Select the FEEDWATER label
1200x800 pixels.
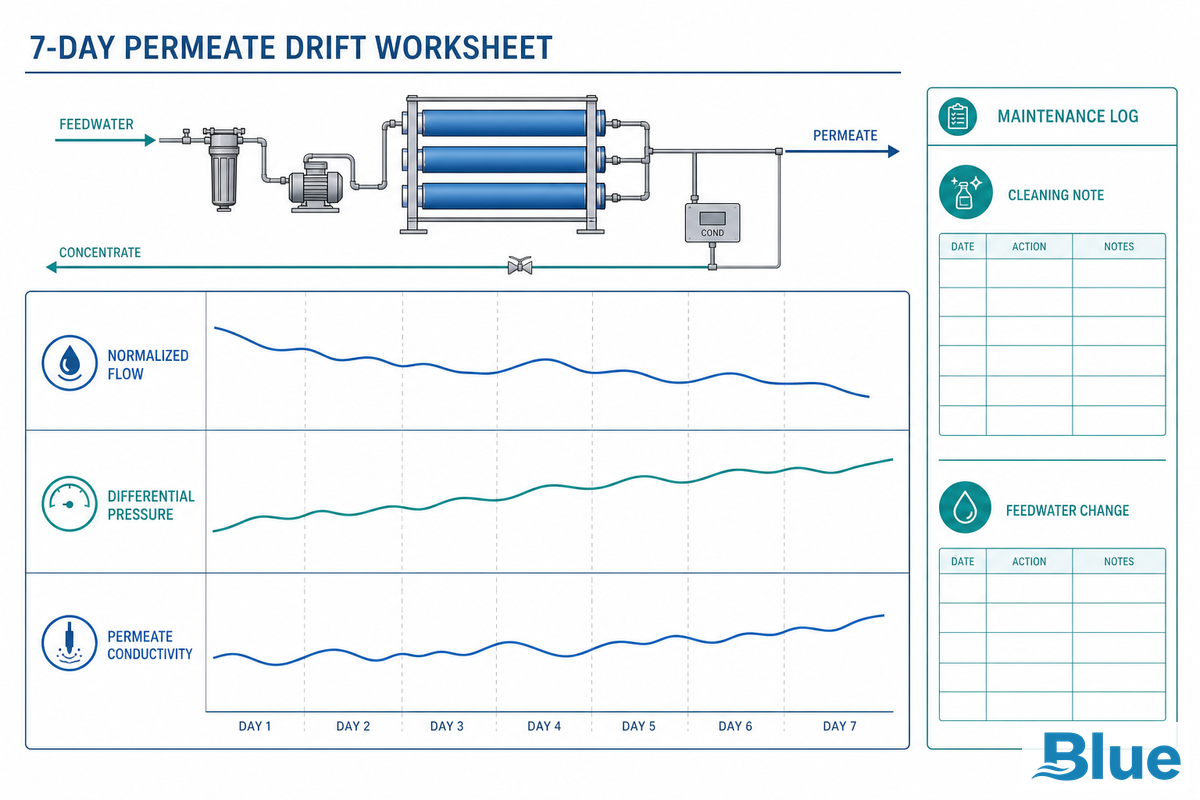[x=96, y=125]
